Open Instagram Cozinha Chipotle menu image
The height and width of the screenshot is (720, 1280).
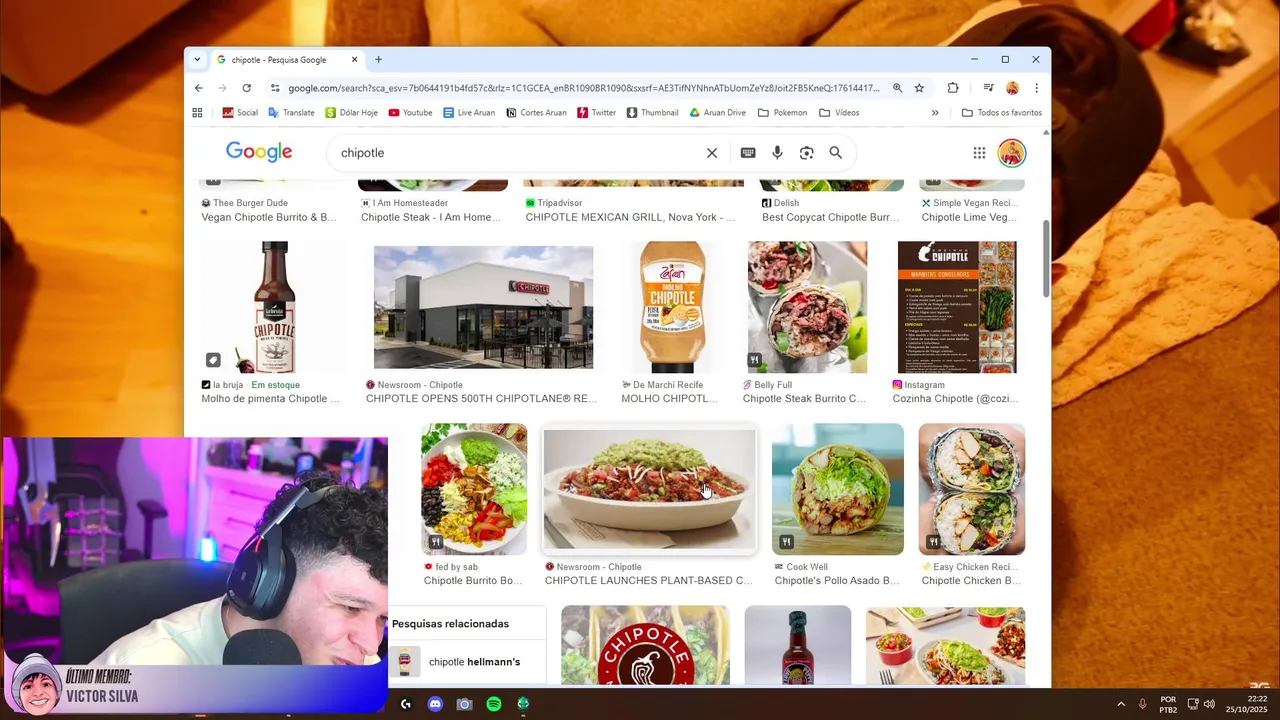coord(957,307)
